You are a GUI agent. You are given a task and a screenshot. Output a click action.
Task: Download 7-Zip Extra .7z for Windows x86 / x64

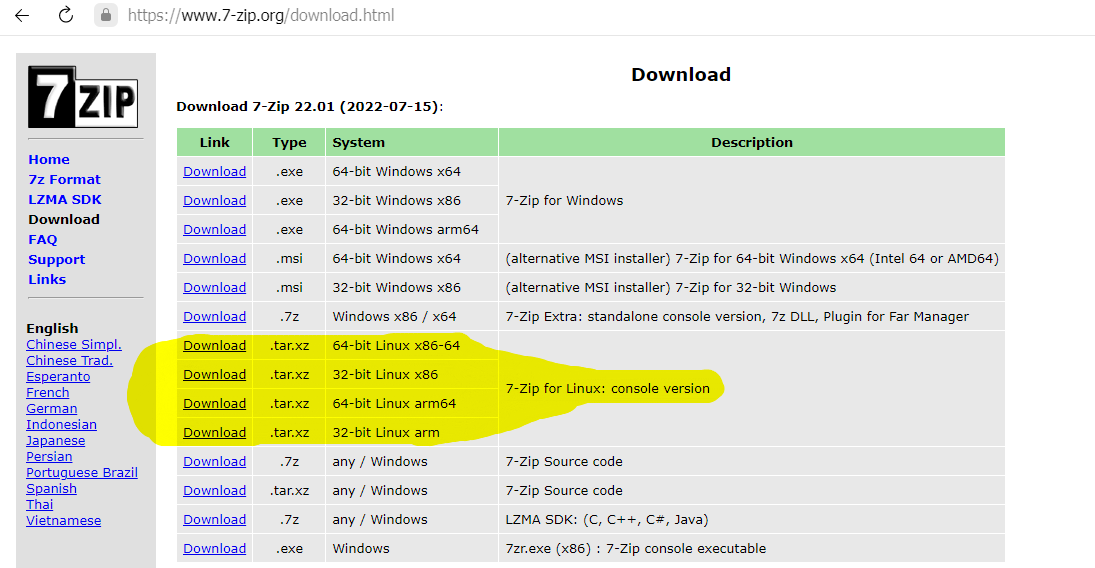214,316
